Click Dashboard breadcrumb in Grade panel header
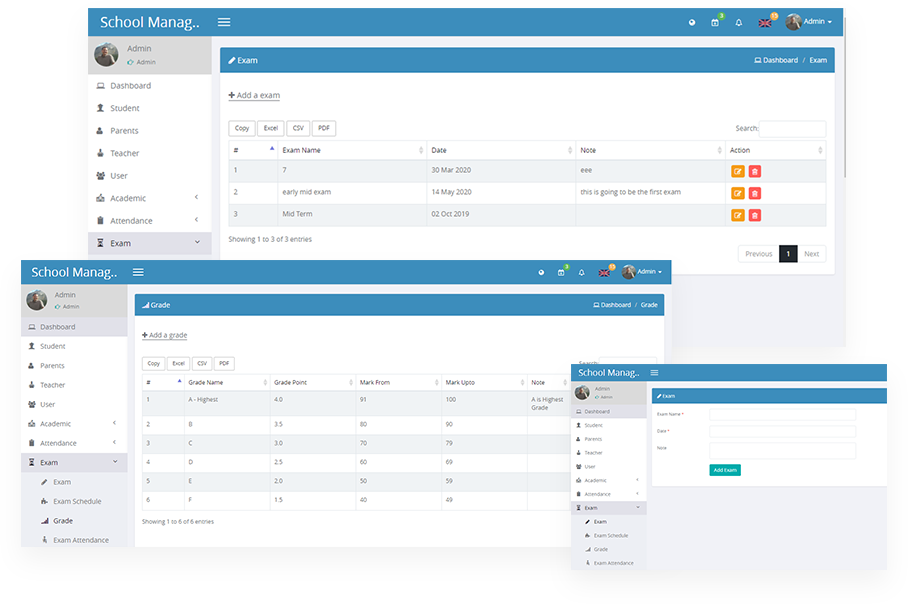This screenshot has height=604, width=908. 612,305
